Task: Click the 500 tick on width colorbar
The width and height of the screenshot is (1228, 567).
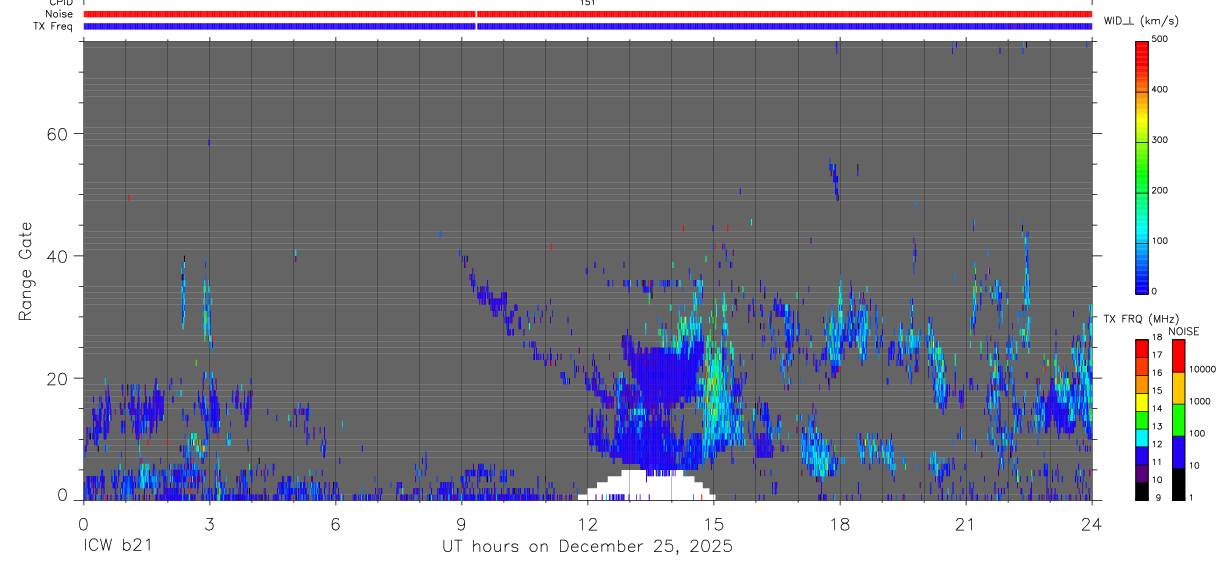Action: [x=1160, y=39]
